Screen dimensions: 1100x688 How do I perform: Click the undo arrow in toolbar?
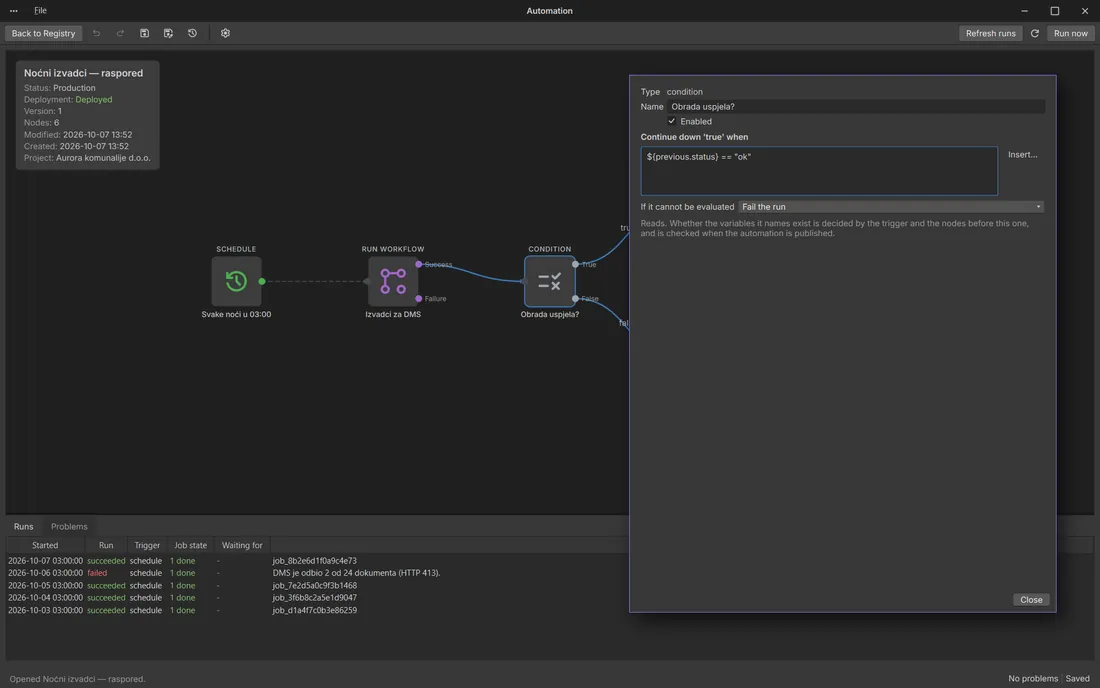click(96, 33)
